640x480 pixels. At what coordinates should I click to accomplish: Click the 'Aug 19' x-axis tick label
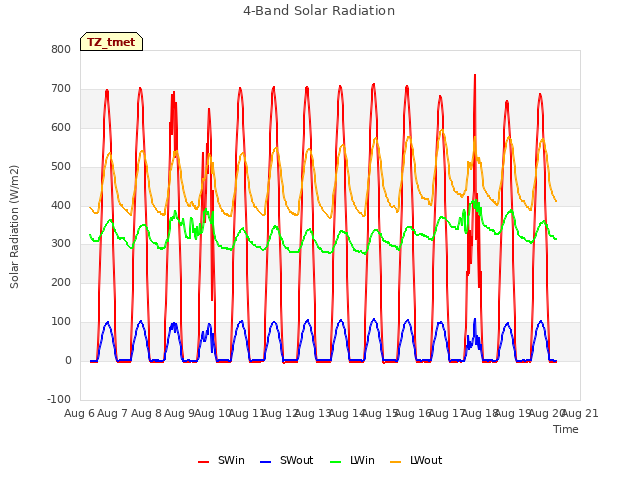[513, 413]
